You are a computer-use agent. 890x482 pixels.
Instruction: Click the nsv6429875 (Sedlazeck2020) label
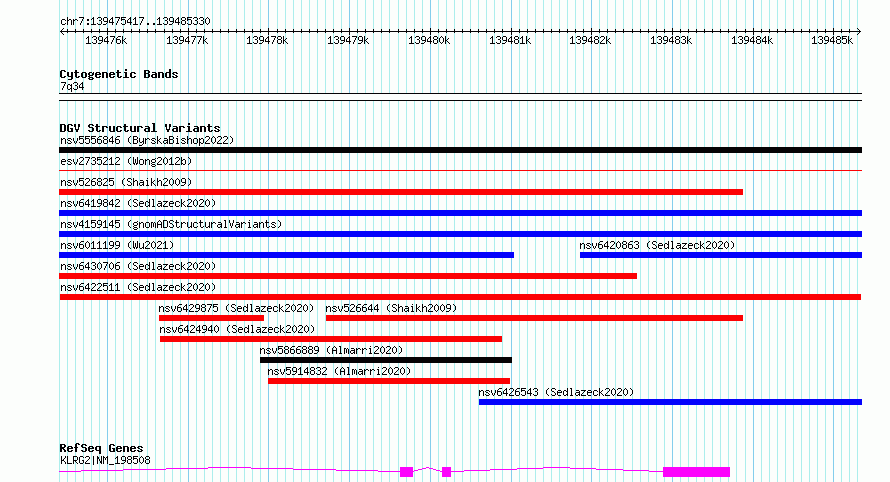click(x=236, y=308)
